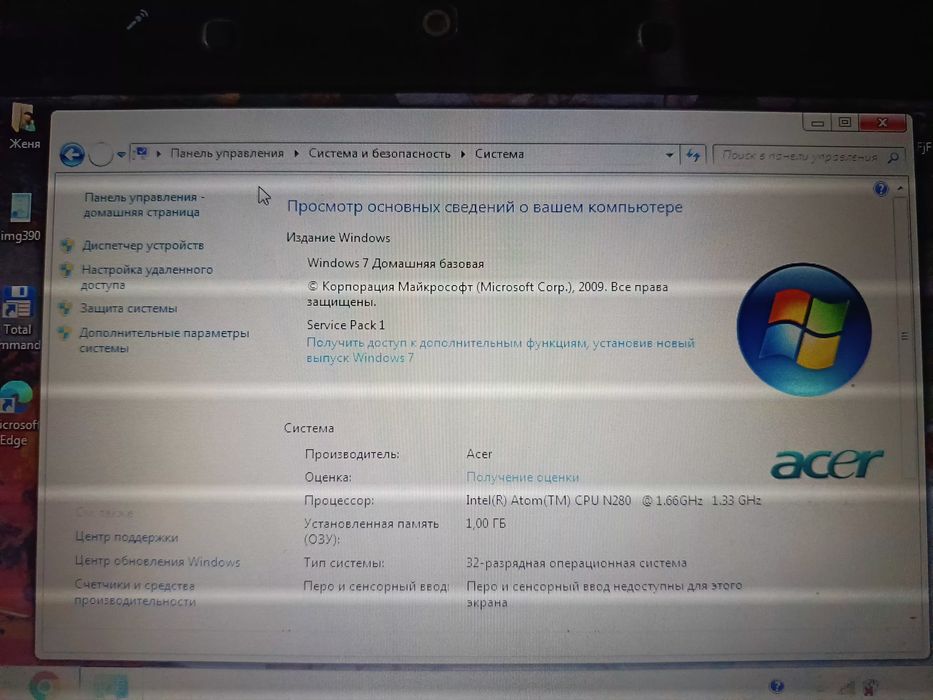Click the Refresh button beside address bar

(x=693, y=155)
